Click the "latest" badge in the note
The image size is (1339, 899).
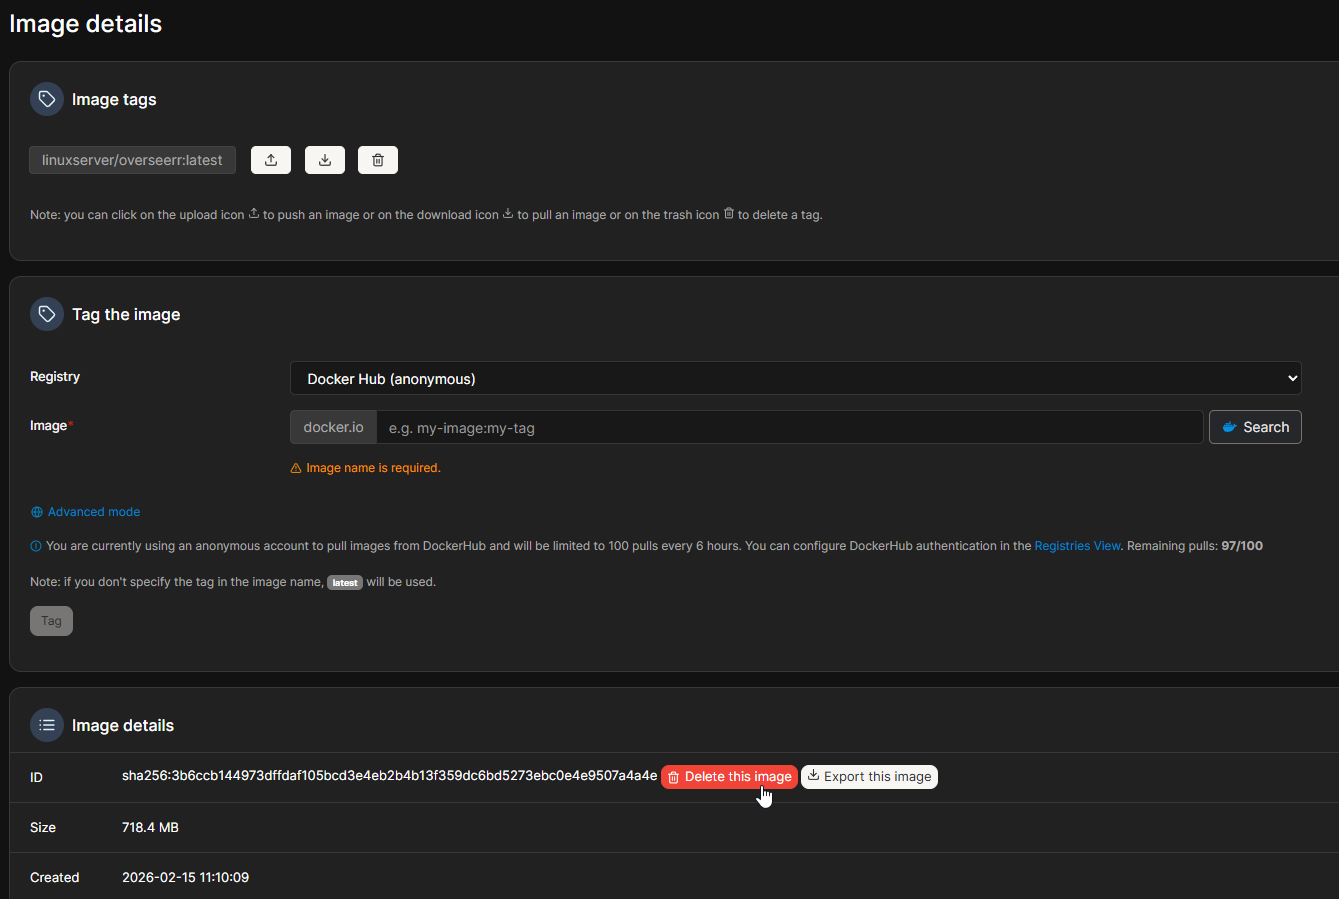coord(345,583)
